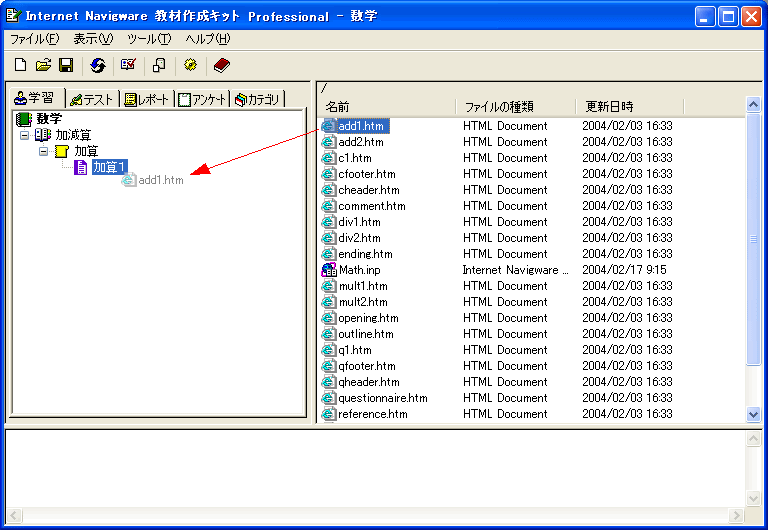Select the 学習 tab
Screen dimensions: 768x530
tap(35, 98)
